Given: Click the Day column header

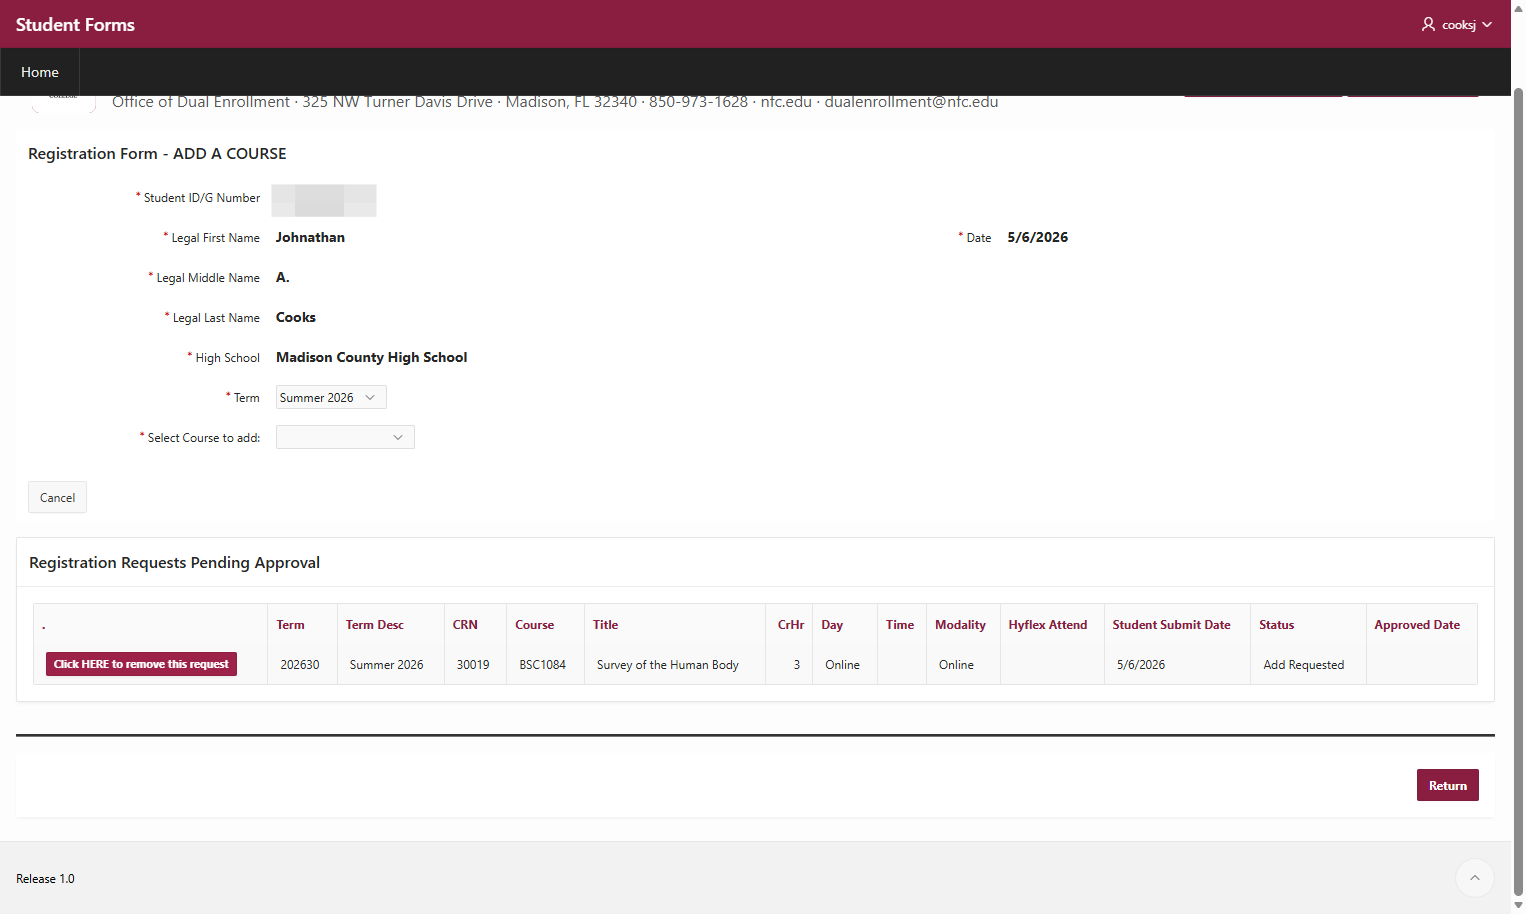Looking at the screenshot, I should tap(832, 625).
